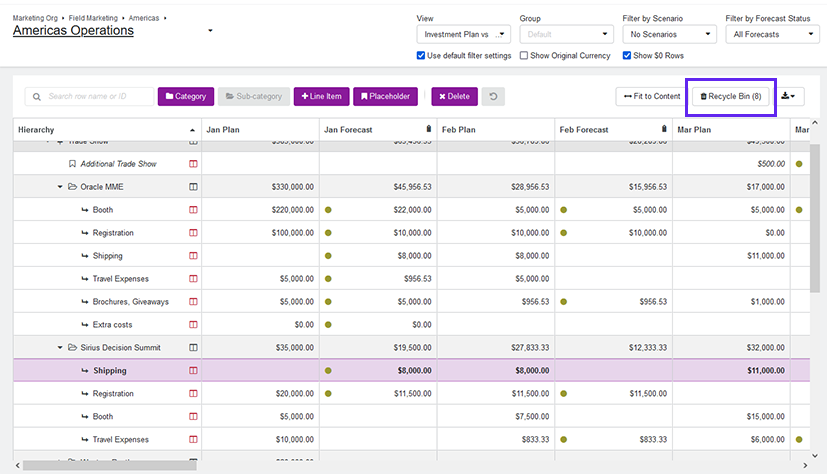Open details icon for Extra costs row
Viewport: 827px width, 474px height.
[194, 324]
